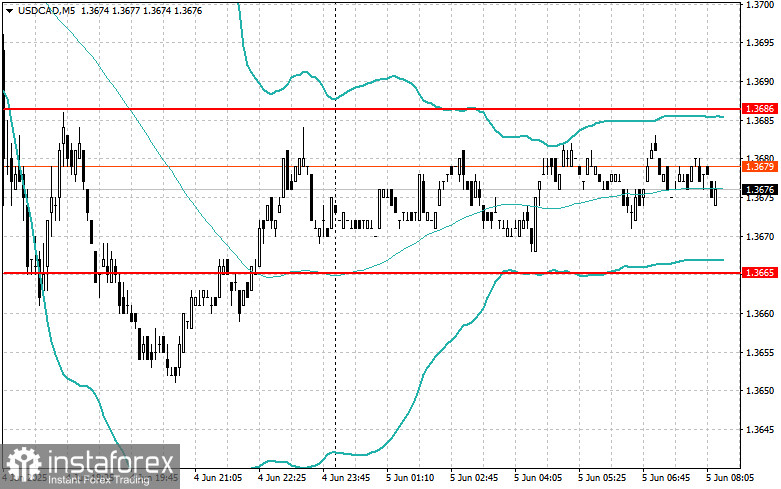The width and height of the screenshot is (781, 489).
Task: Click the 1.3695 price scale value
Action: 760,43
